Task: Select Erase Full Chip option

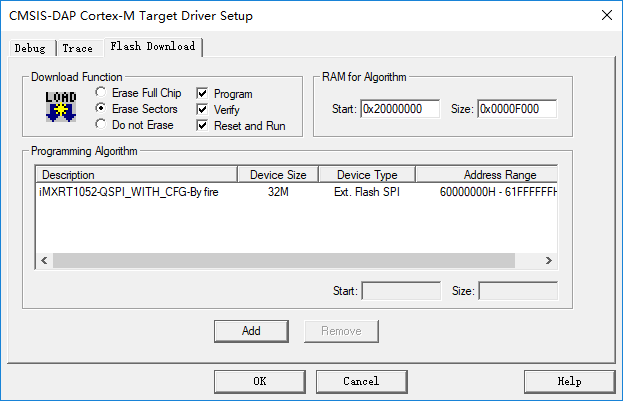Action: [101, 93]
